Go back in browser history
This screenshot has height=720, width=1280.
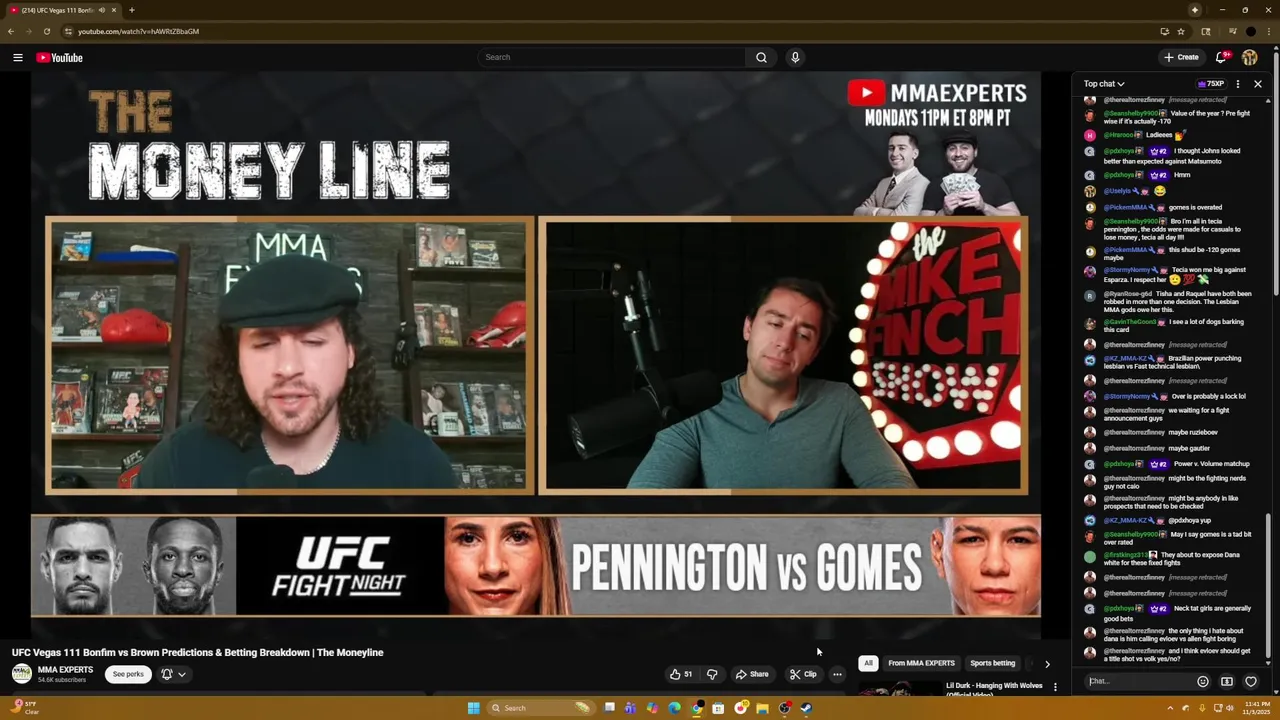coord(11,31)
